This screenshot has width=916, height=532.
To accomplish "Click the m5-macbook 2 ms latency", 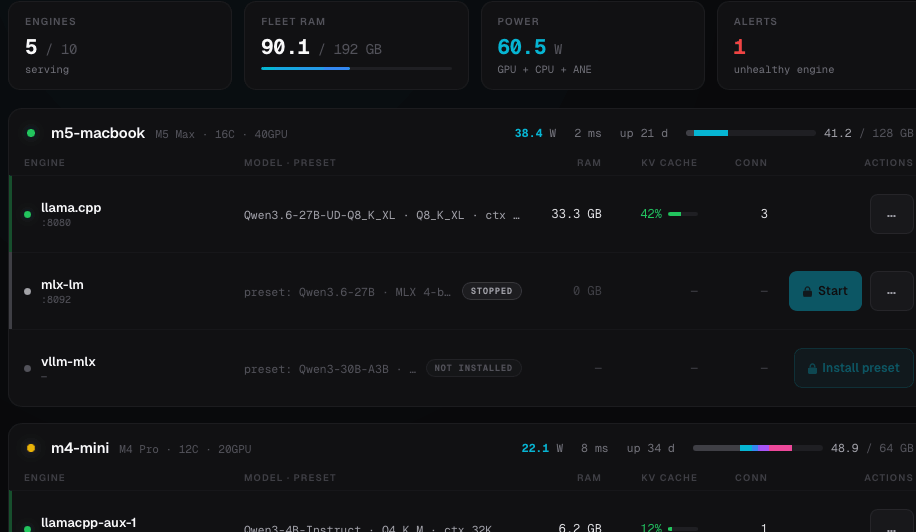I will coord(588,133).
